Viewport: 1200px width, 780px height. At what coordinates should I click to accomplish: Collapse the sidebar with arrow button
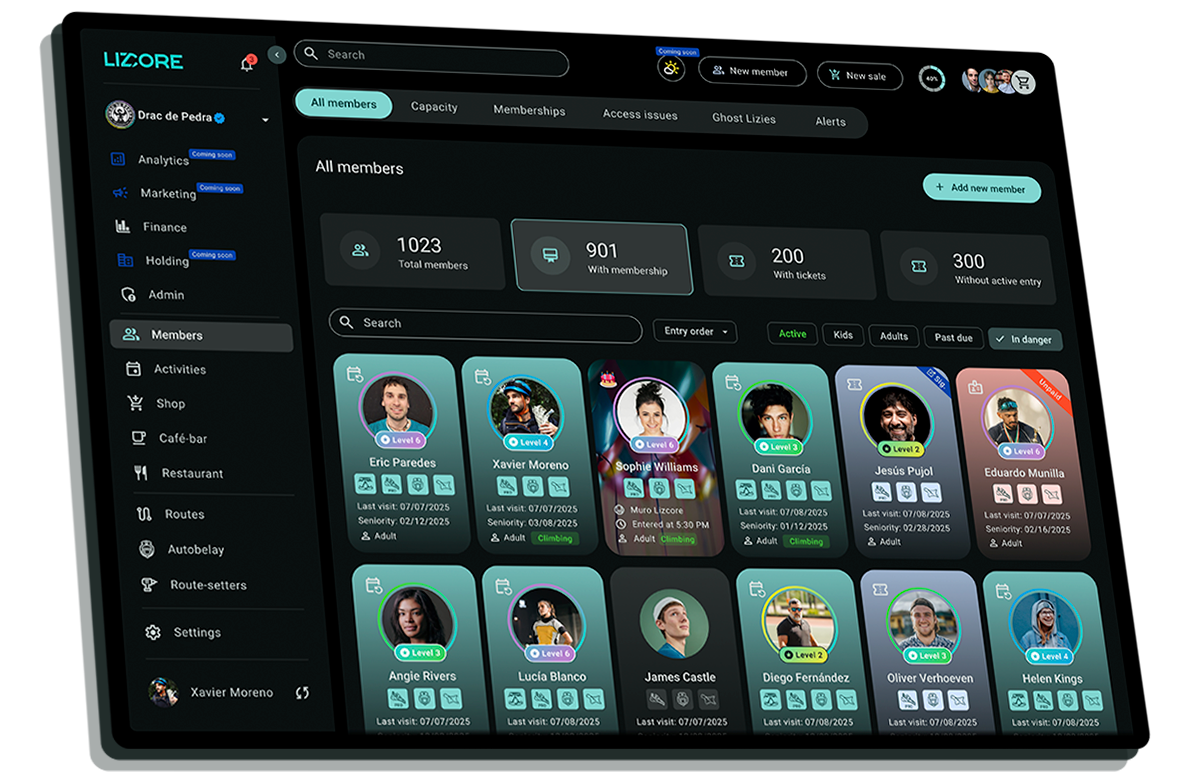click(x=277, y=56)
